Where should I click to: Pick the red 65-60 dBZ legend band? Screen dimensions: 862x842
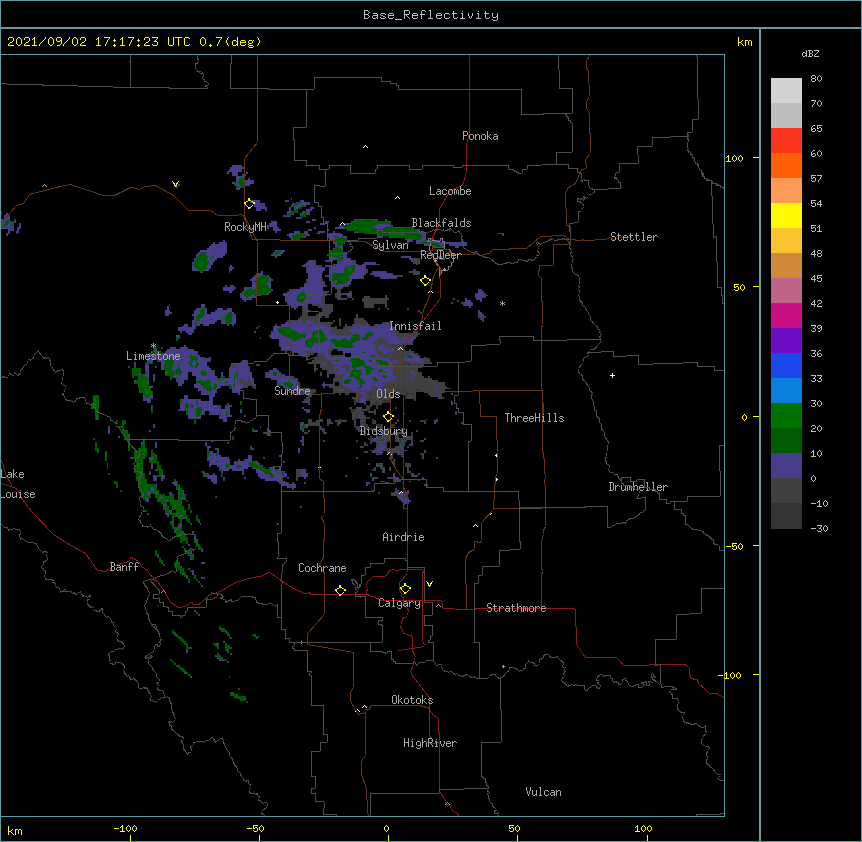tap(786, 141)
